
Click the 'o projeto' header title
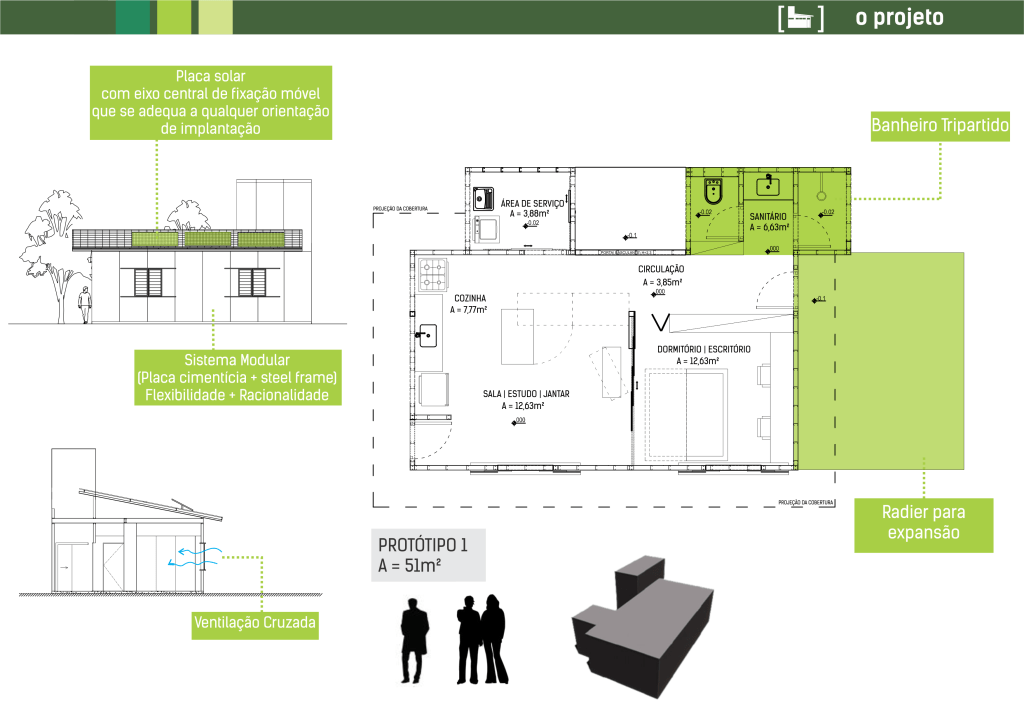tap(899, 18)
